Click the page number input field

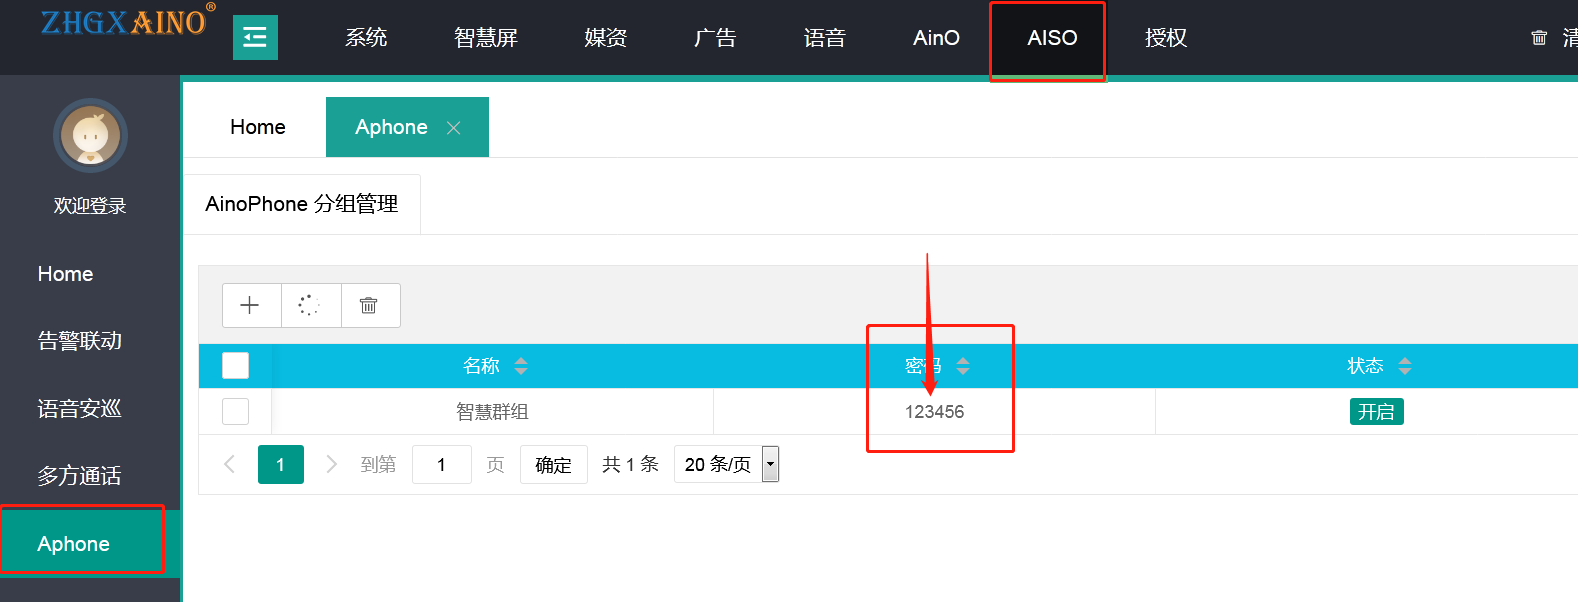(x=441, y=464)
